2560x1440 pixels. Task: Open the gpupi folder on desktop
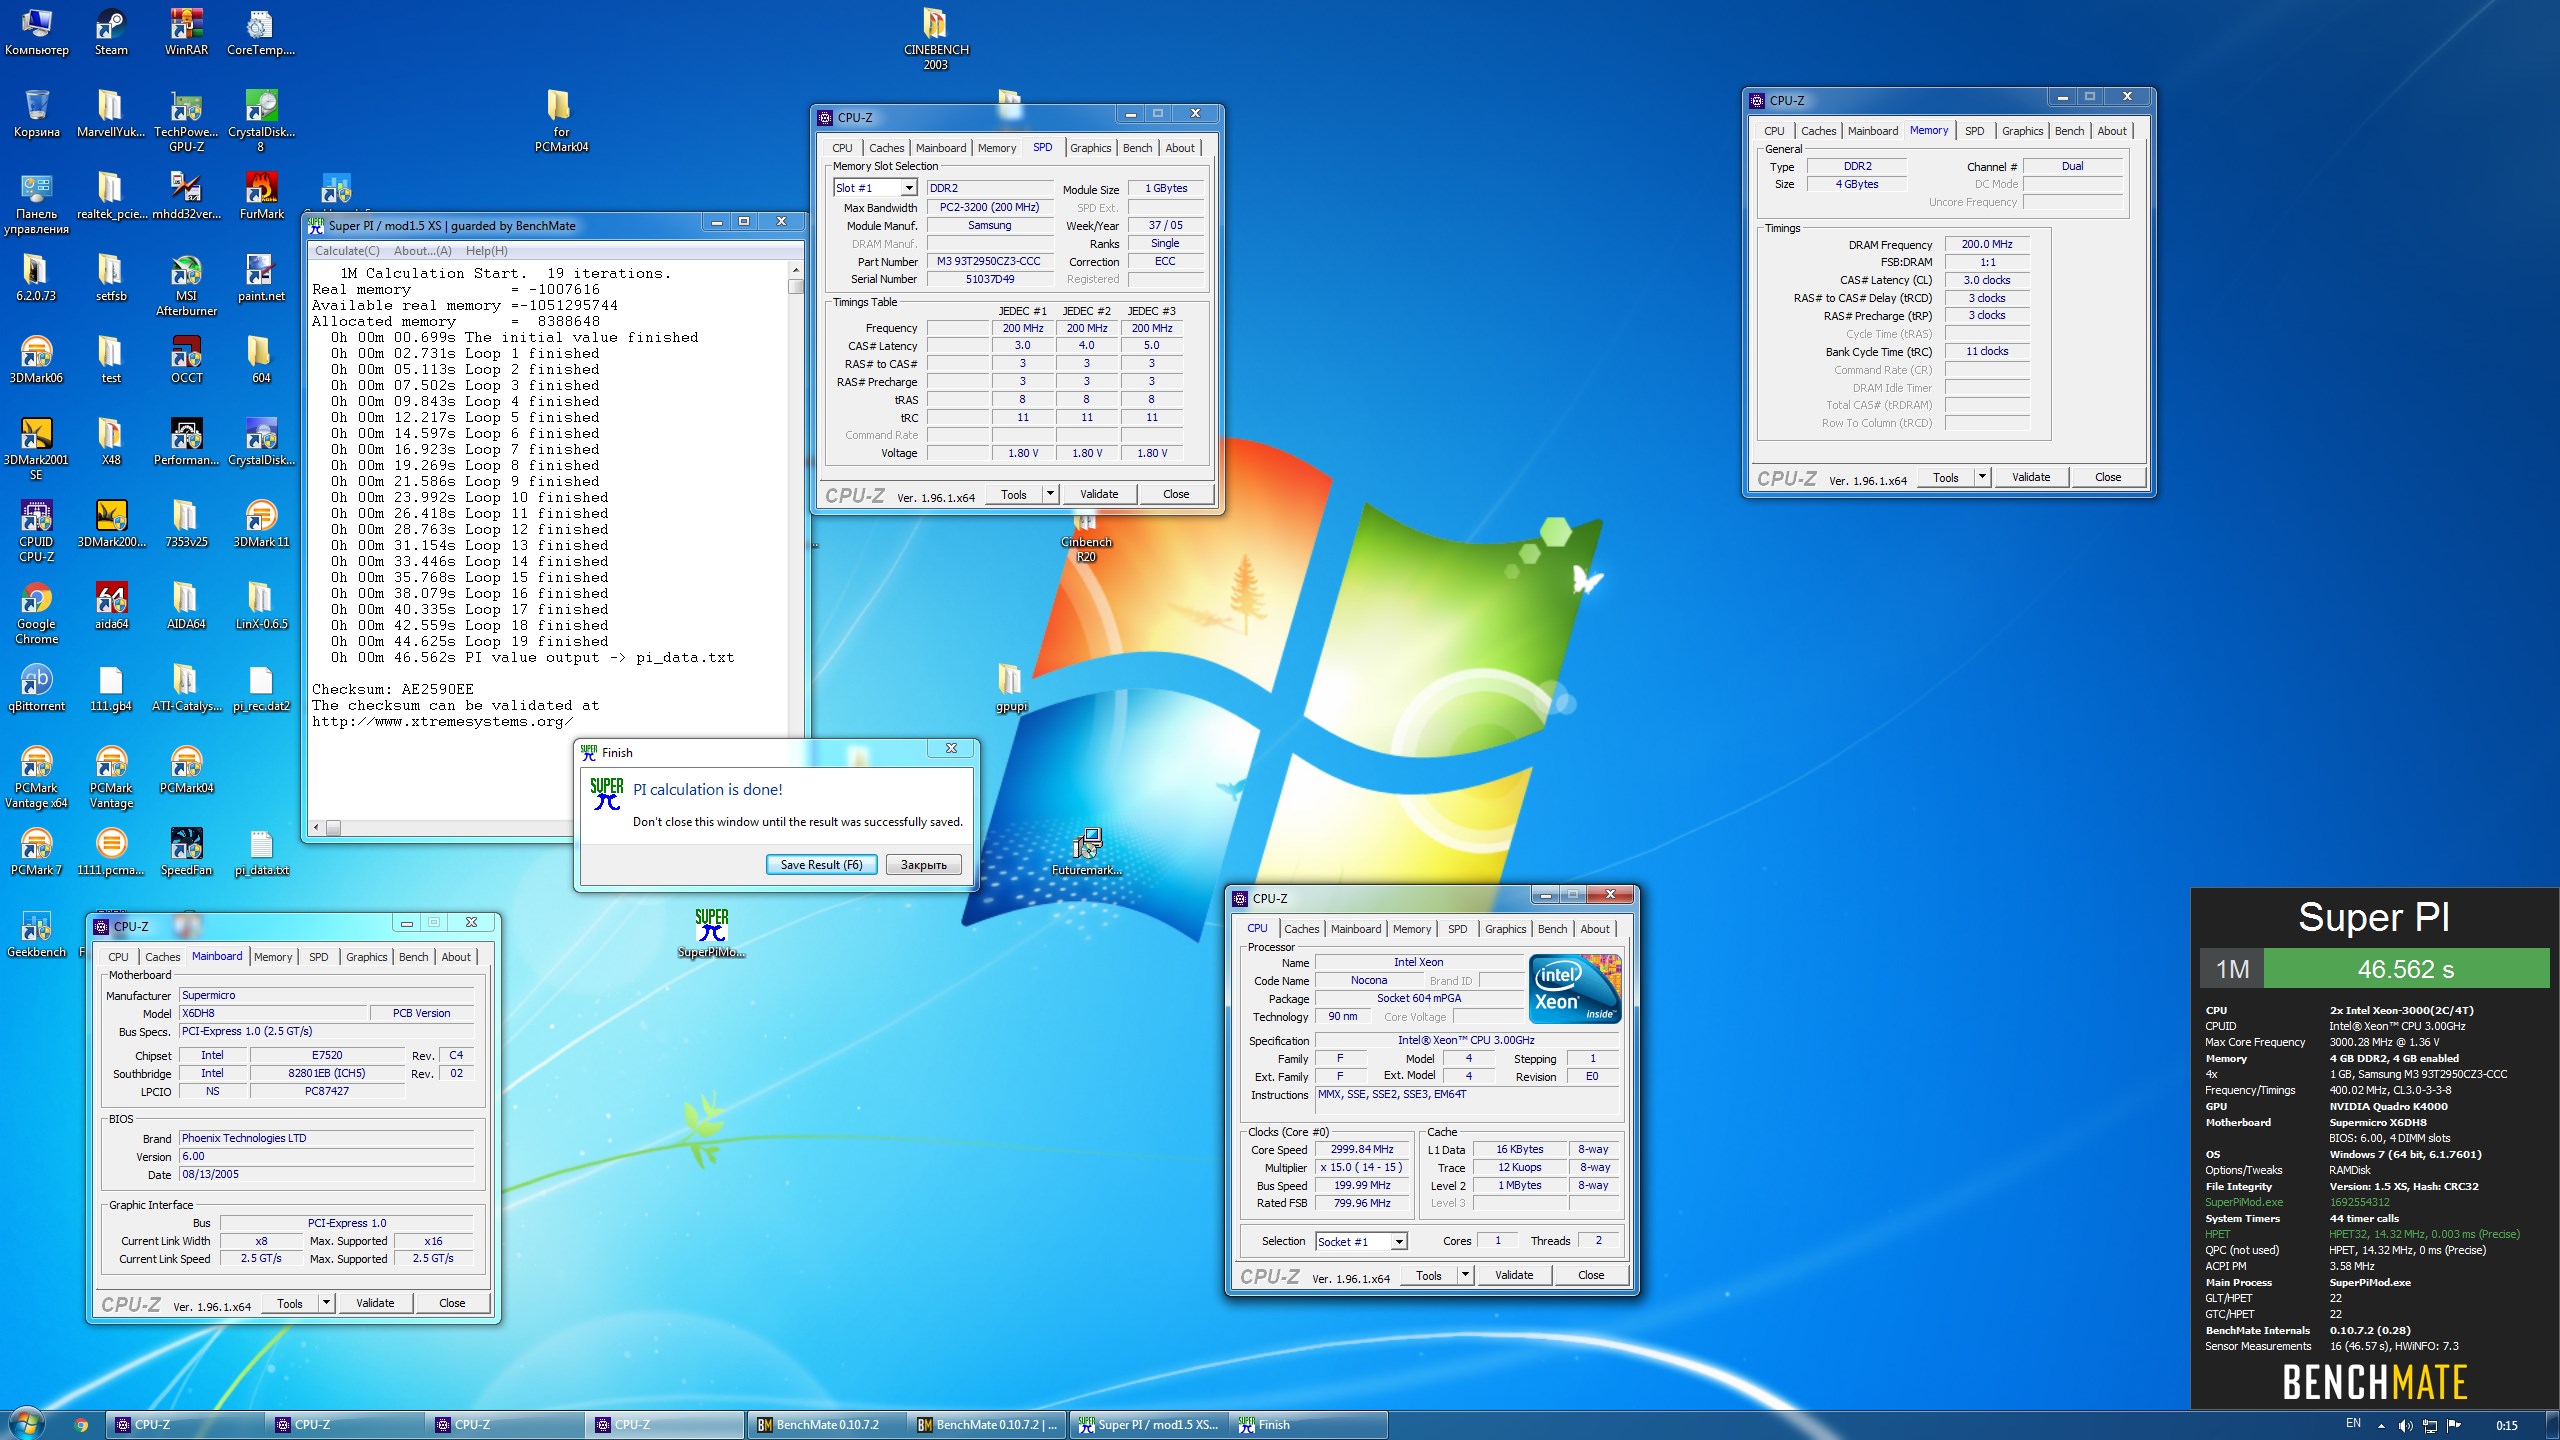click(x=1010, y=688)
